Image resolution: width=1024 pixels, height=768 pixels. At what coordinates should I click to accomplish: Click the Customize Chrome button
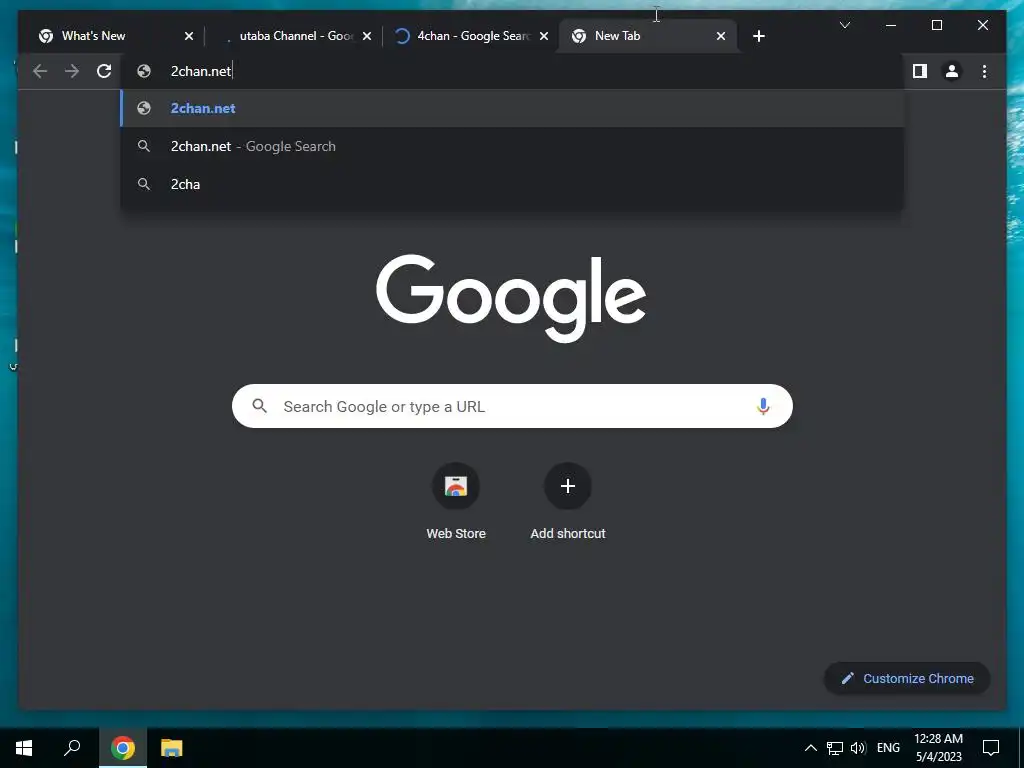tap(907, 679)
